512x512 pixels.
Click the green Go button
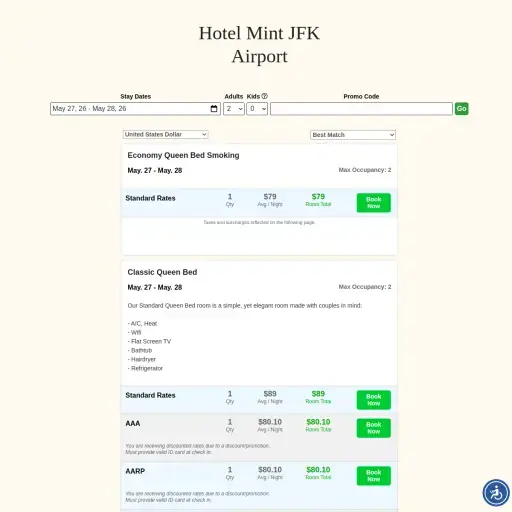point(462,109)
